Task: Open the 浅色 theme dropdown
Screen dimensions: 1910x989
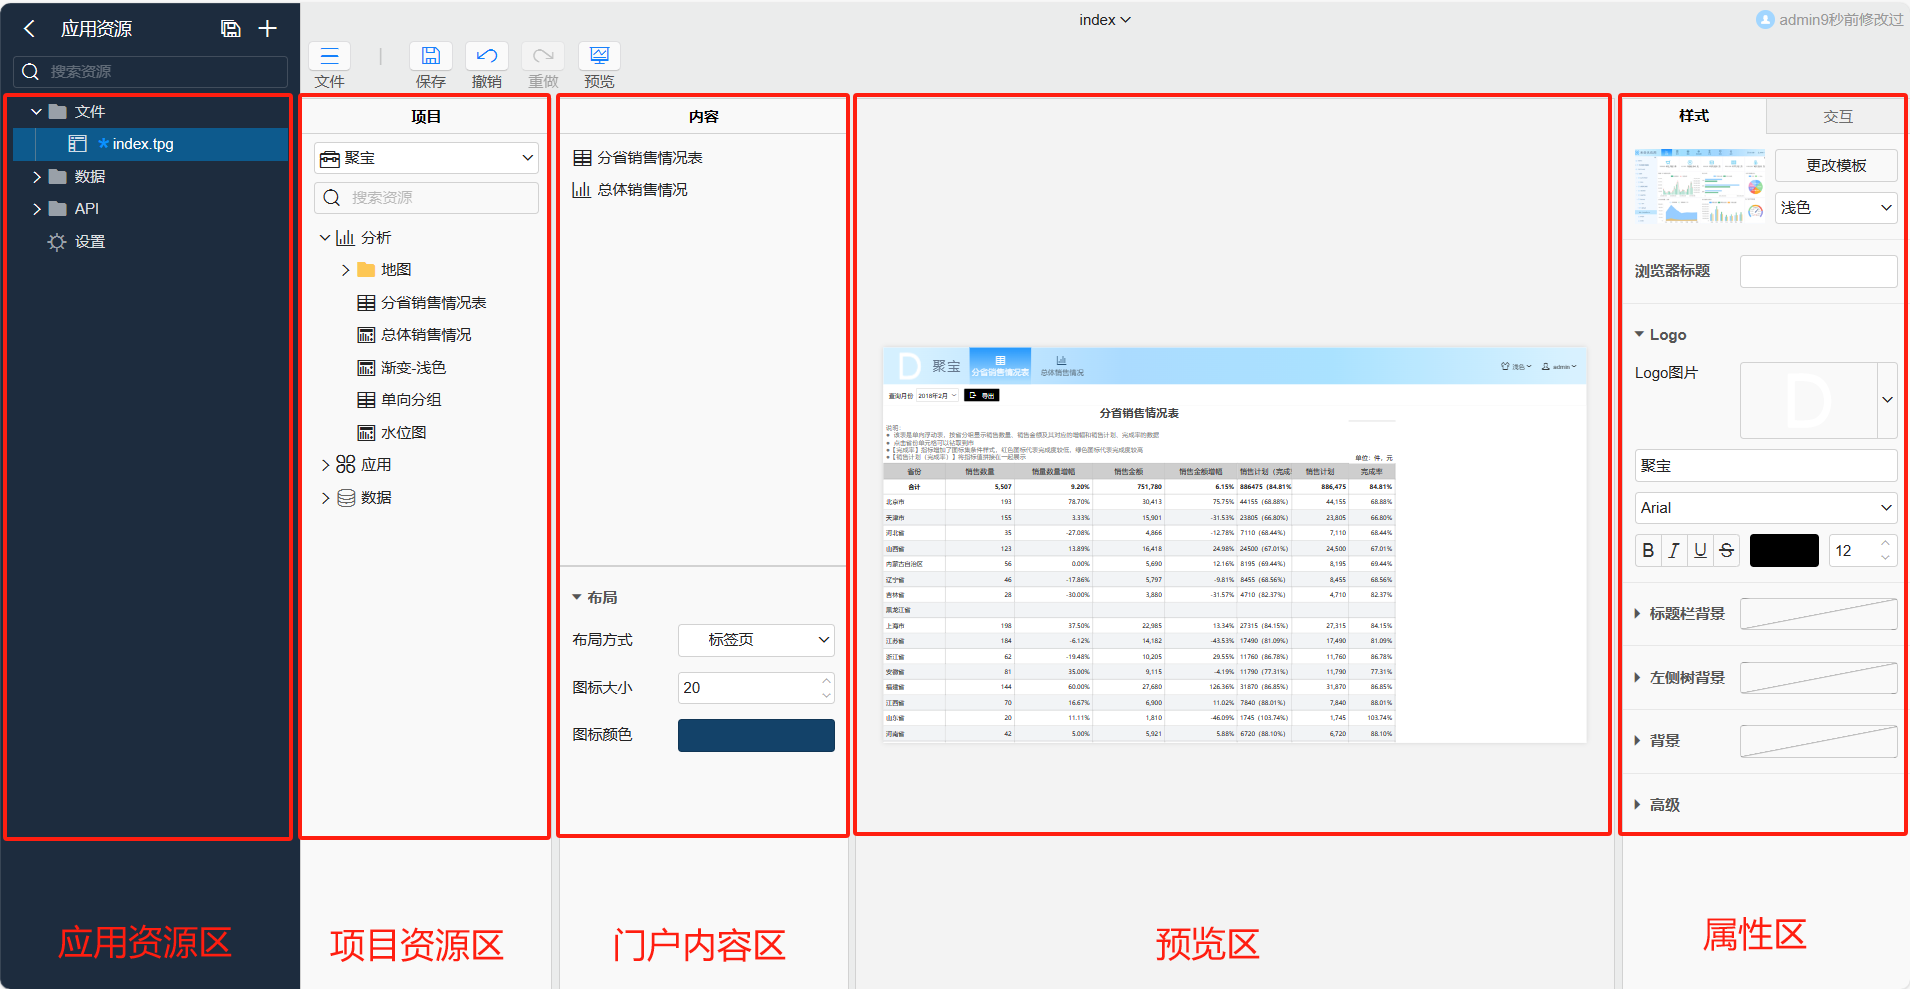Action: pos(1836,208)
